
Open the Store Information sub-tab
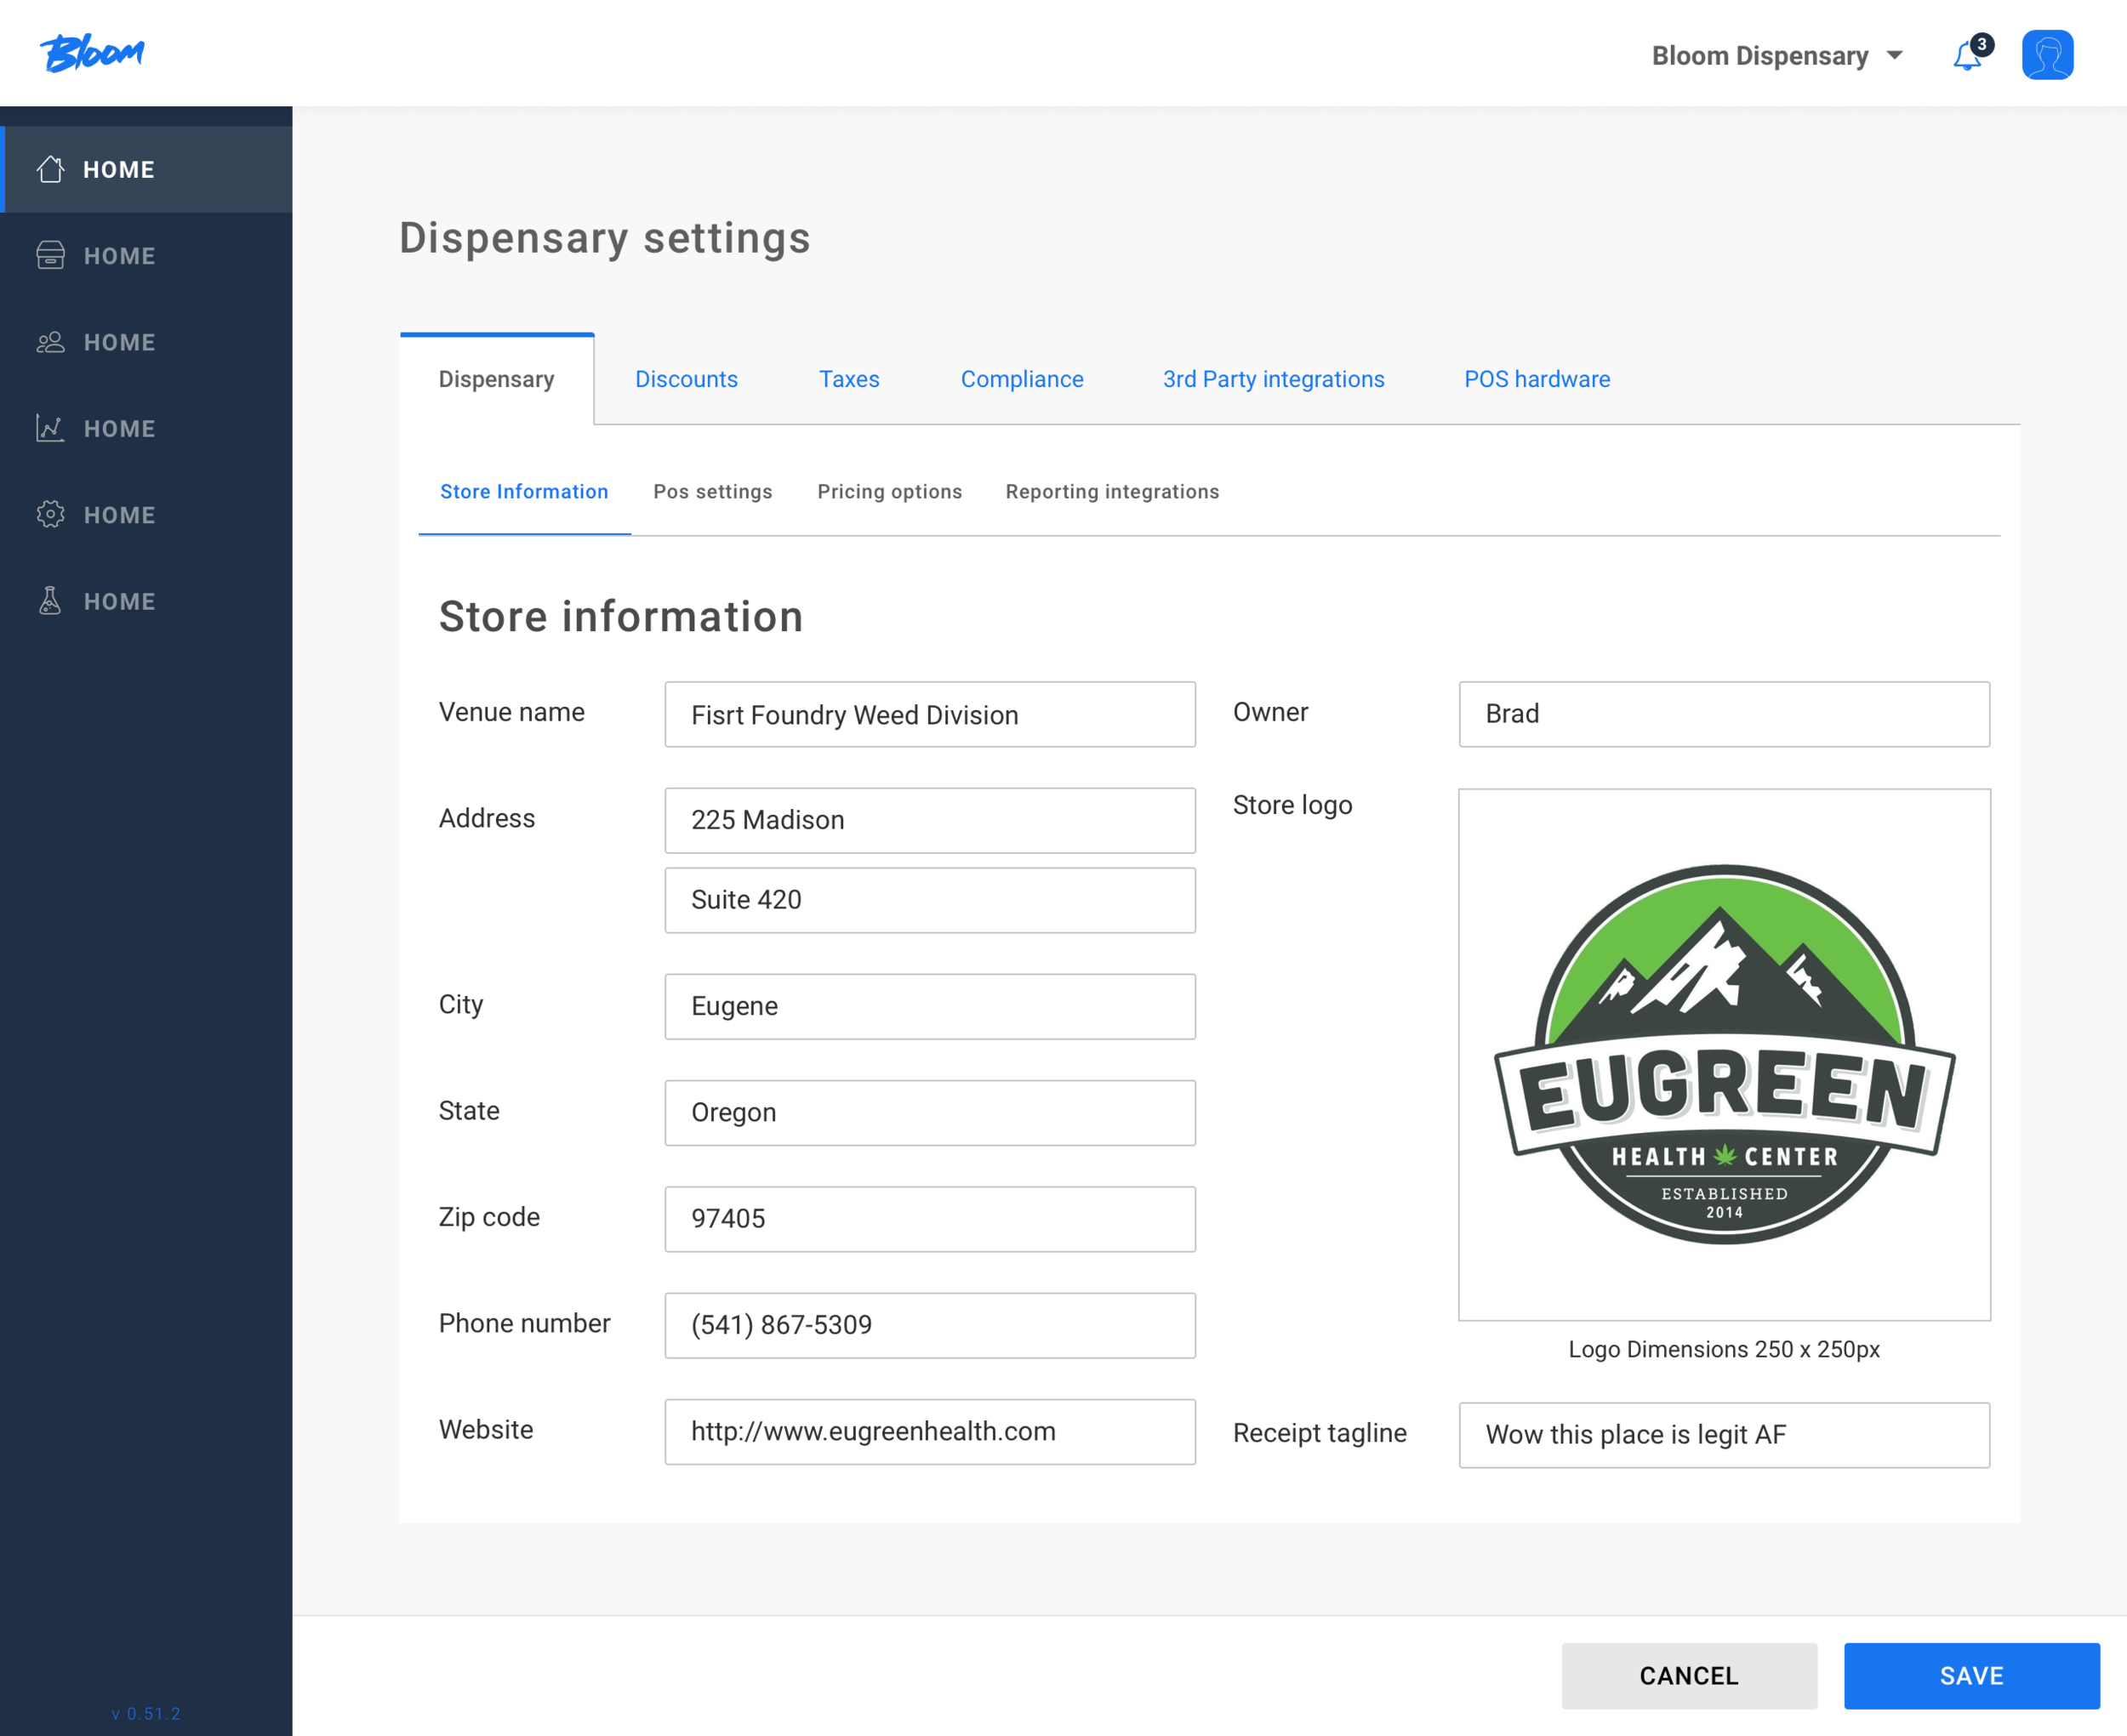524,491
